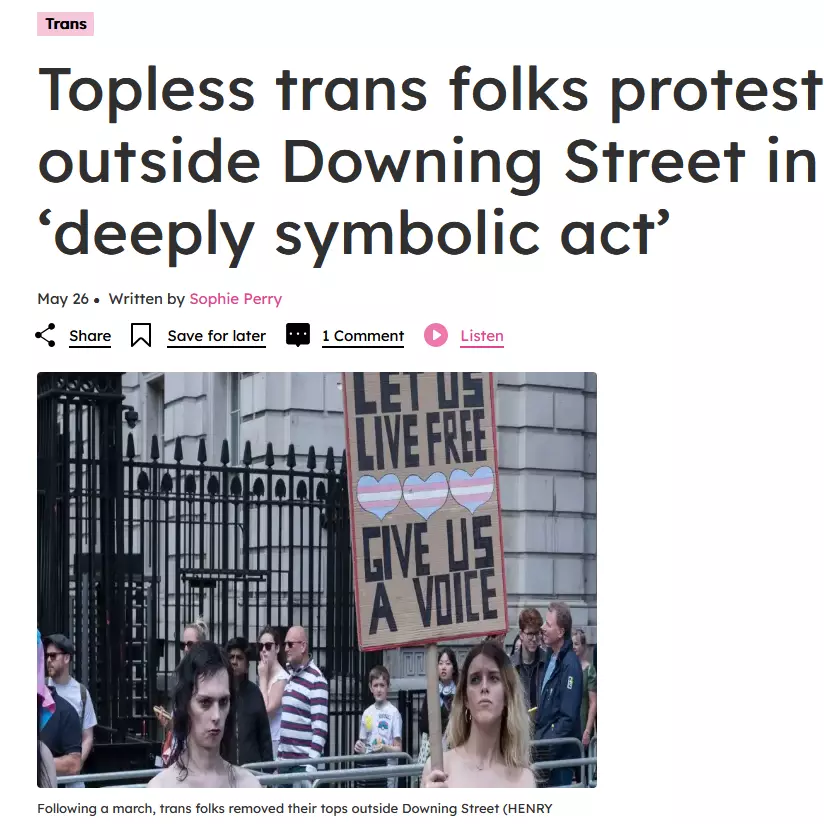Click the 'Written by' byline label

click(x=147, y=299)
